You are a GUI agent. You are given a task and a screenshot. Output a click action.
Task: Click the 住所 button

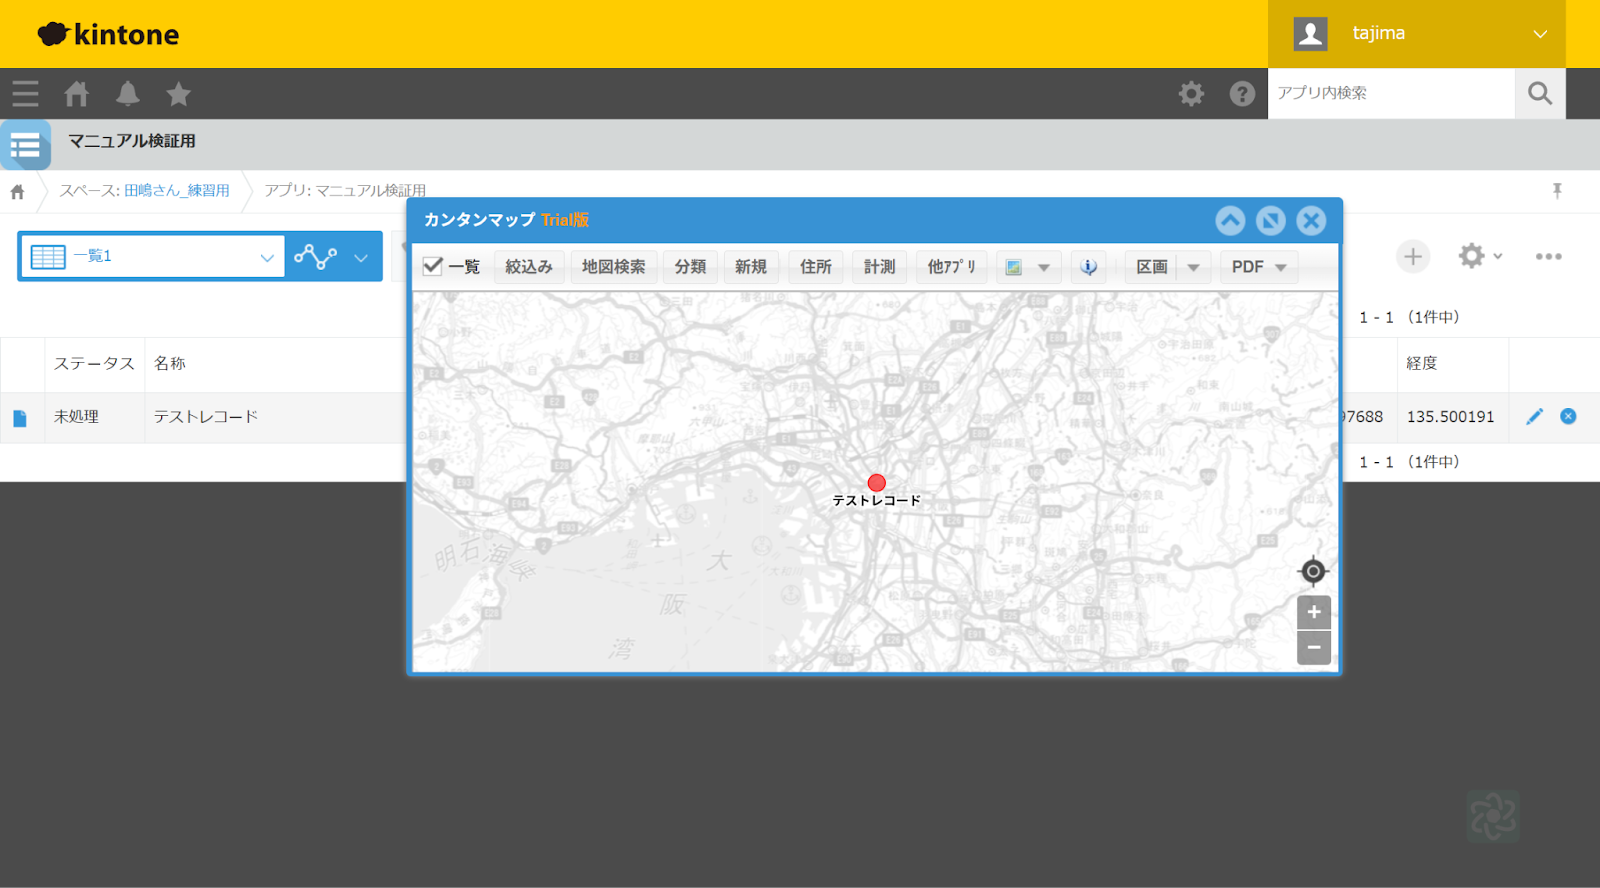[x=816, y=267]
